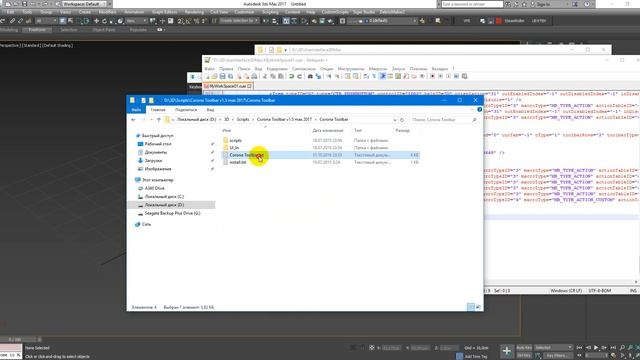This screenshot has height=360, width=640.
Task: Go back in Explorer navigation
Action: click(133, 120)
